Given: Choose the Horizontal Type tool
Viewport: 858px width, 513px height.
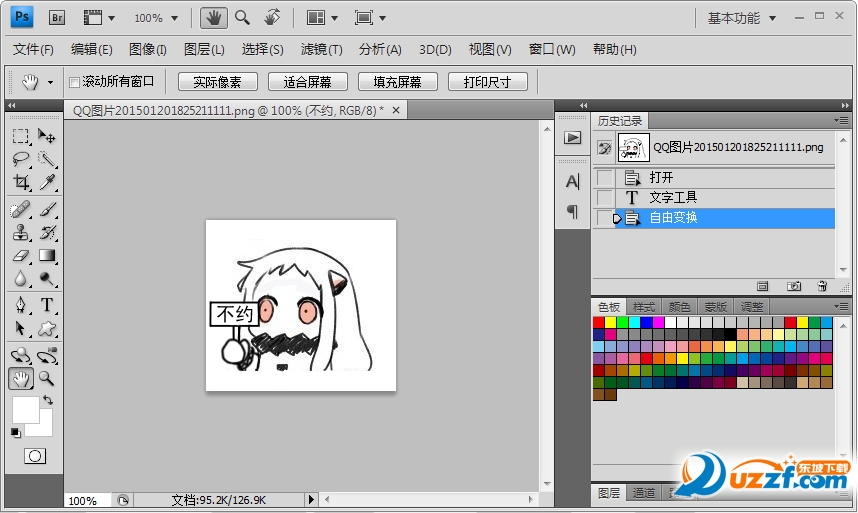Looking at the screenshot, I should [46, 305].
